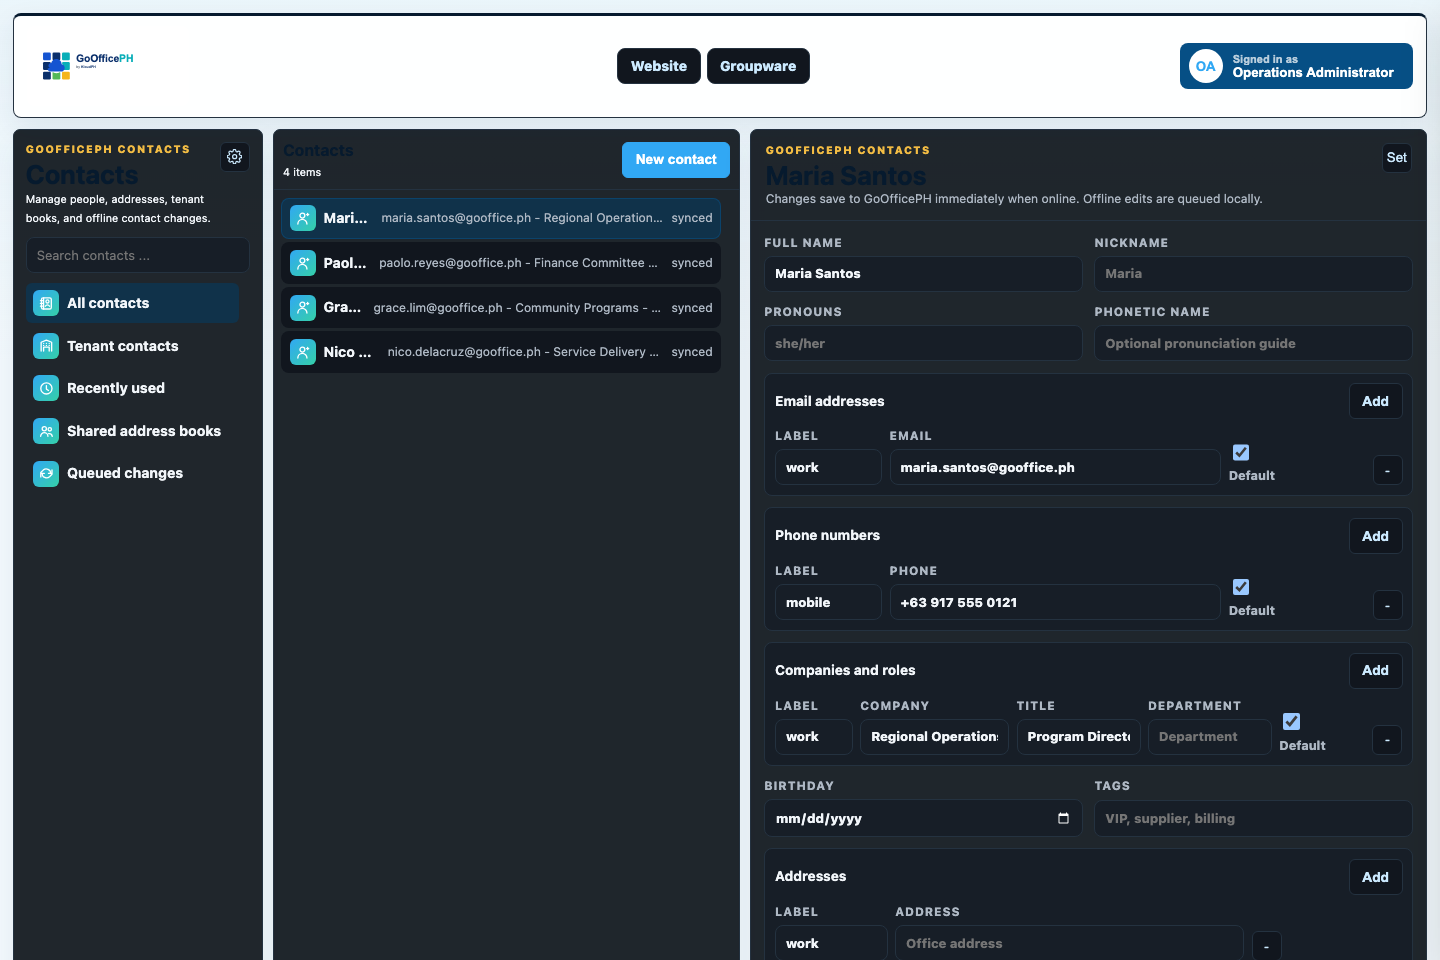Open the Signed in as account panel
The height and width of the screenshot is (960, 1440).
tap(1296, 66)
